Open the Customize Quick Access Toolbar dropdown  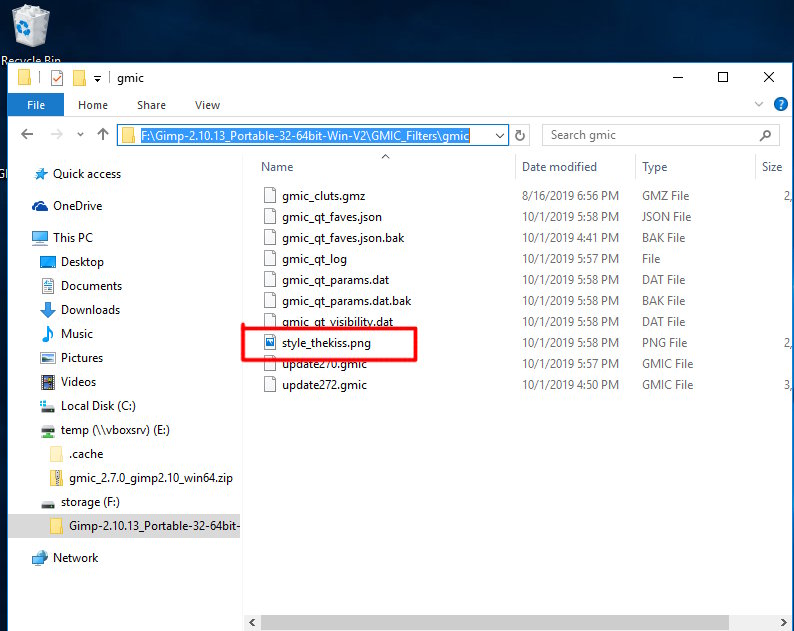tap(97, 78)
